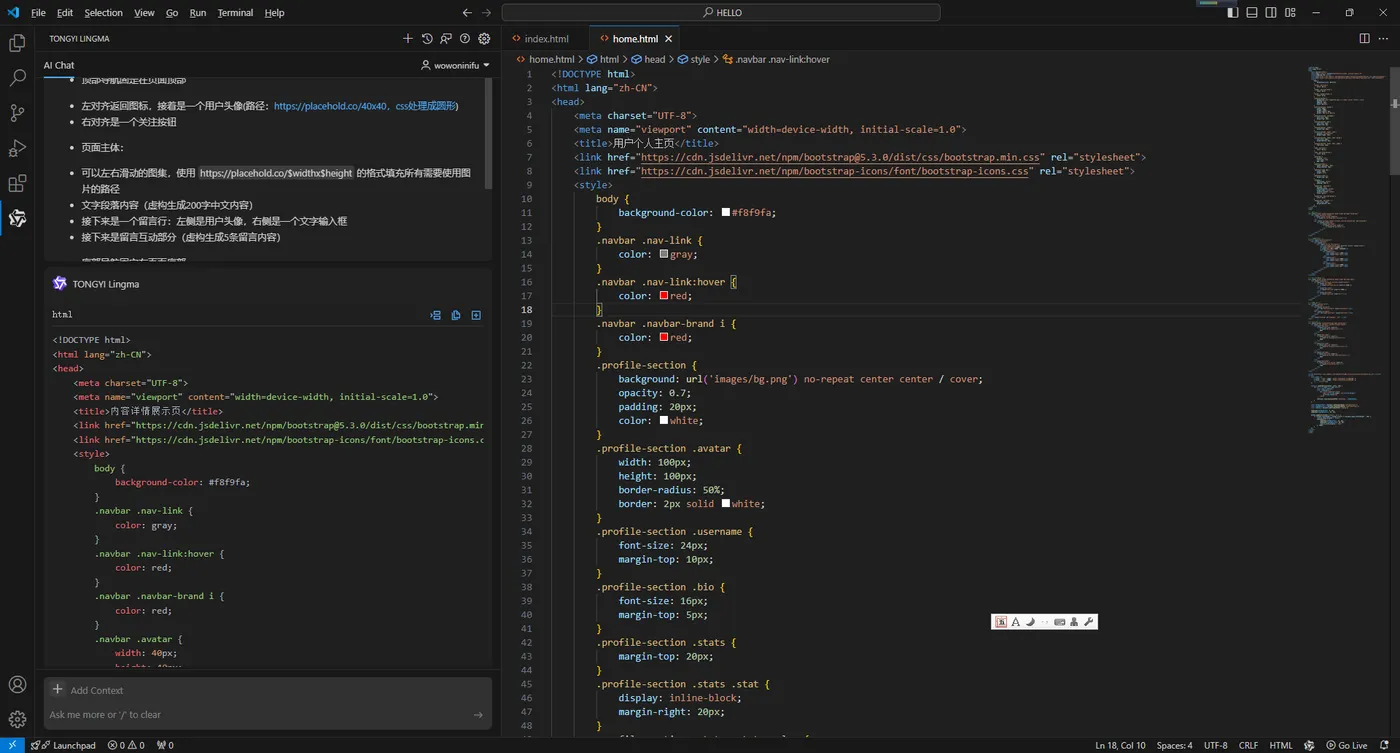Image resolution: width=1400 pixels, height=753 pixels.
Task: Click HTML language mode in status bar
Action: point(1281,745)
